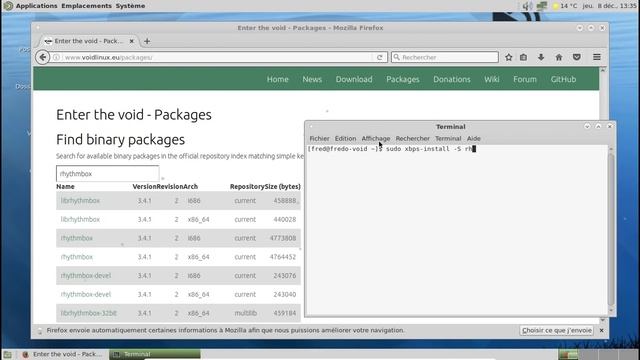Open the Emplacements menu

(86, 6)
